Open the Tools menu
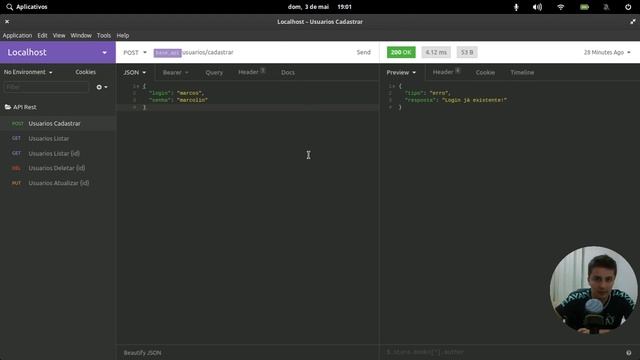The width and height of the screenshot is (640, 360). [x=104, y=36]
